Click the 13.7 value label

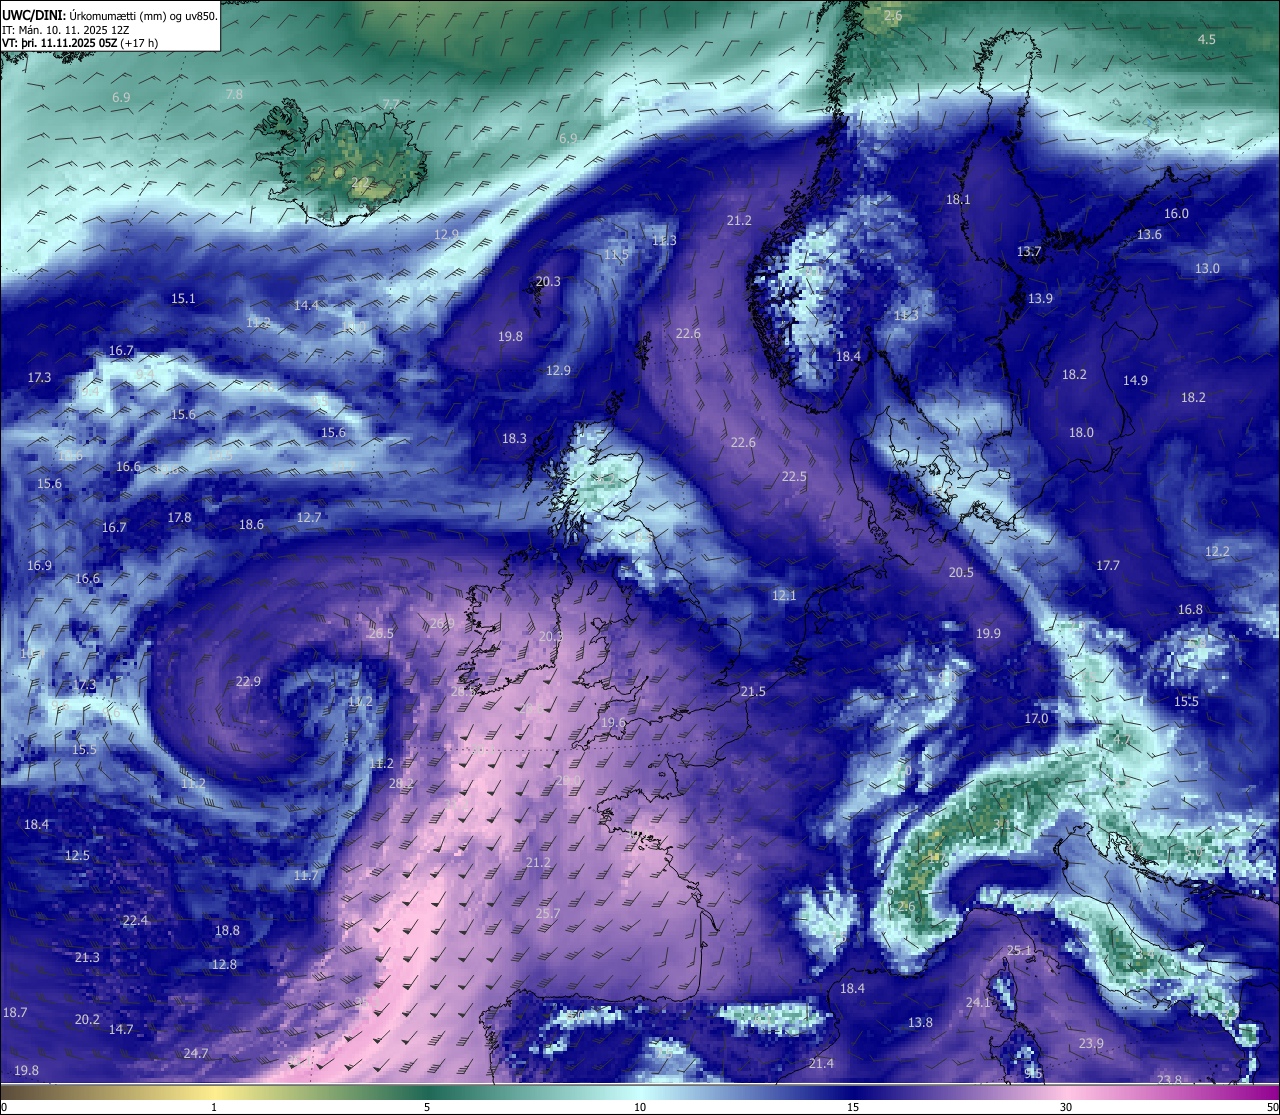tap(1029, 251)
